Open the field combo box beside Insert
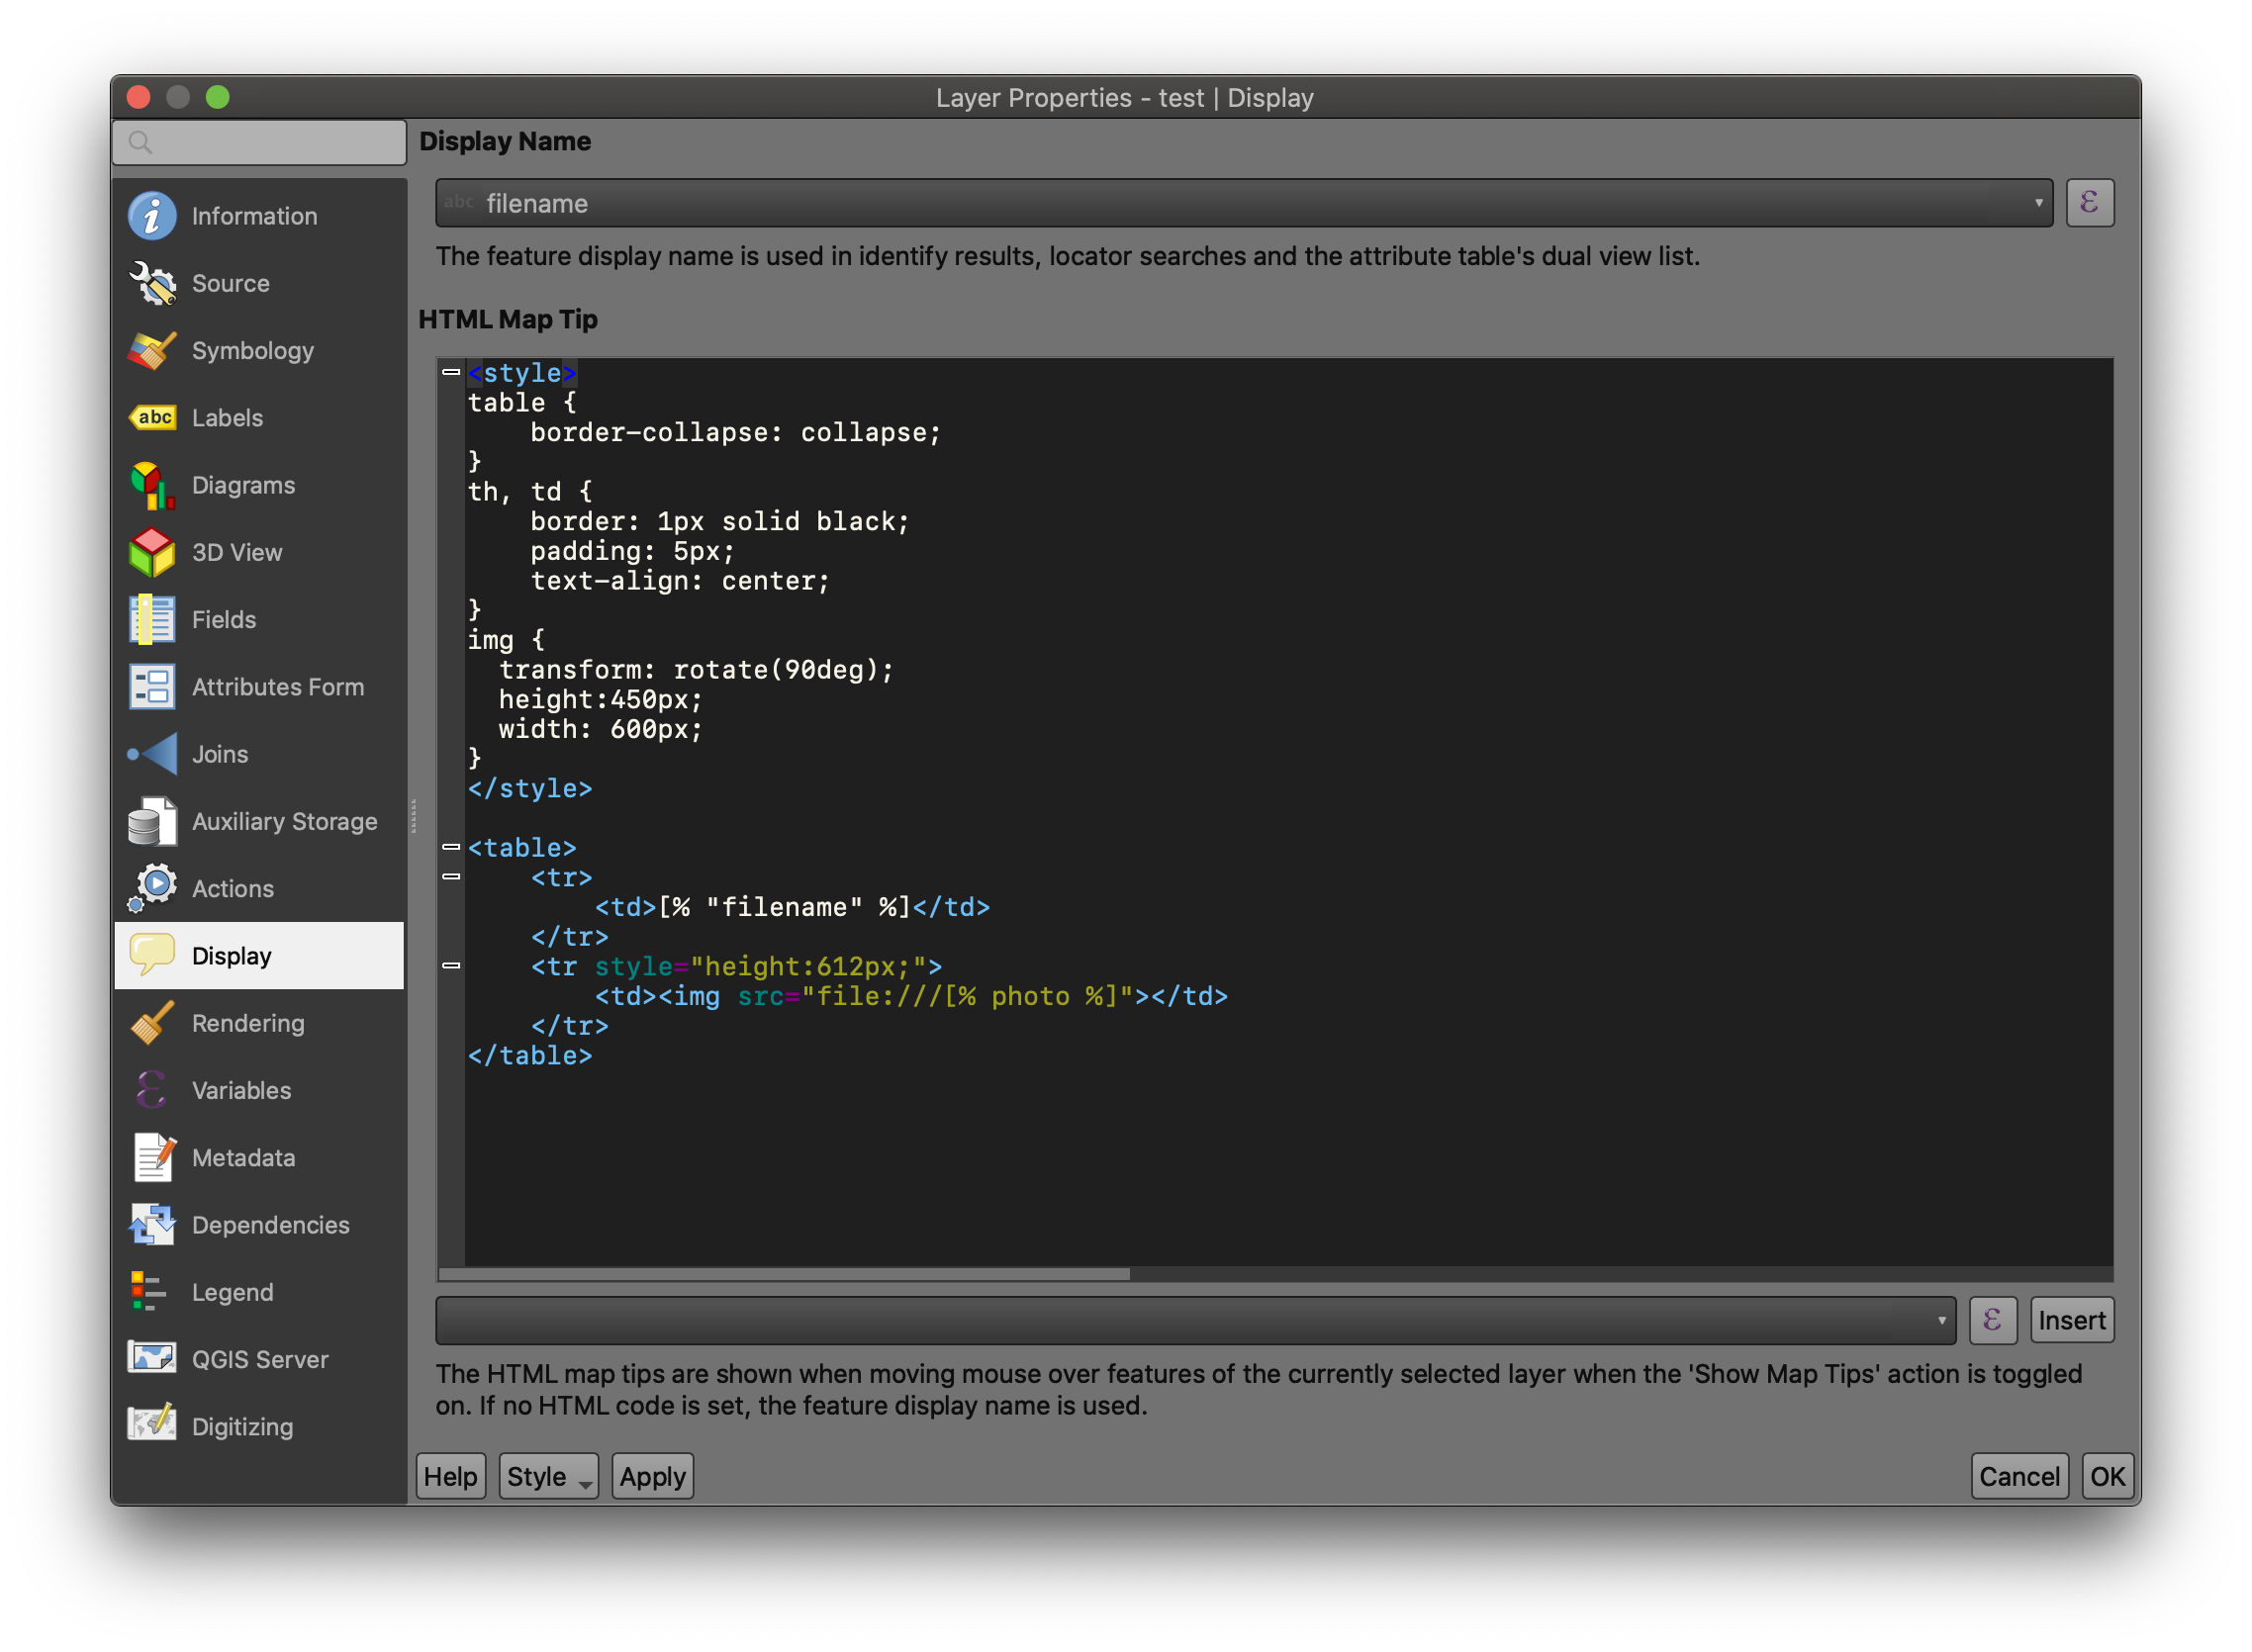 (1195, 1320)
